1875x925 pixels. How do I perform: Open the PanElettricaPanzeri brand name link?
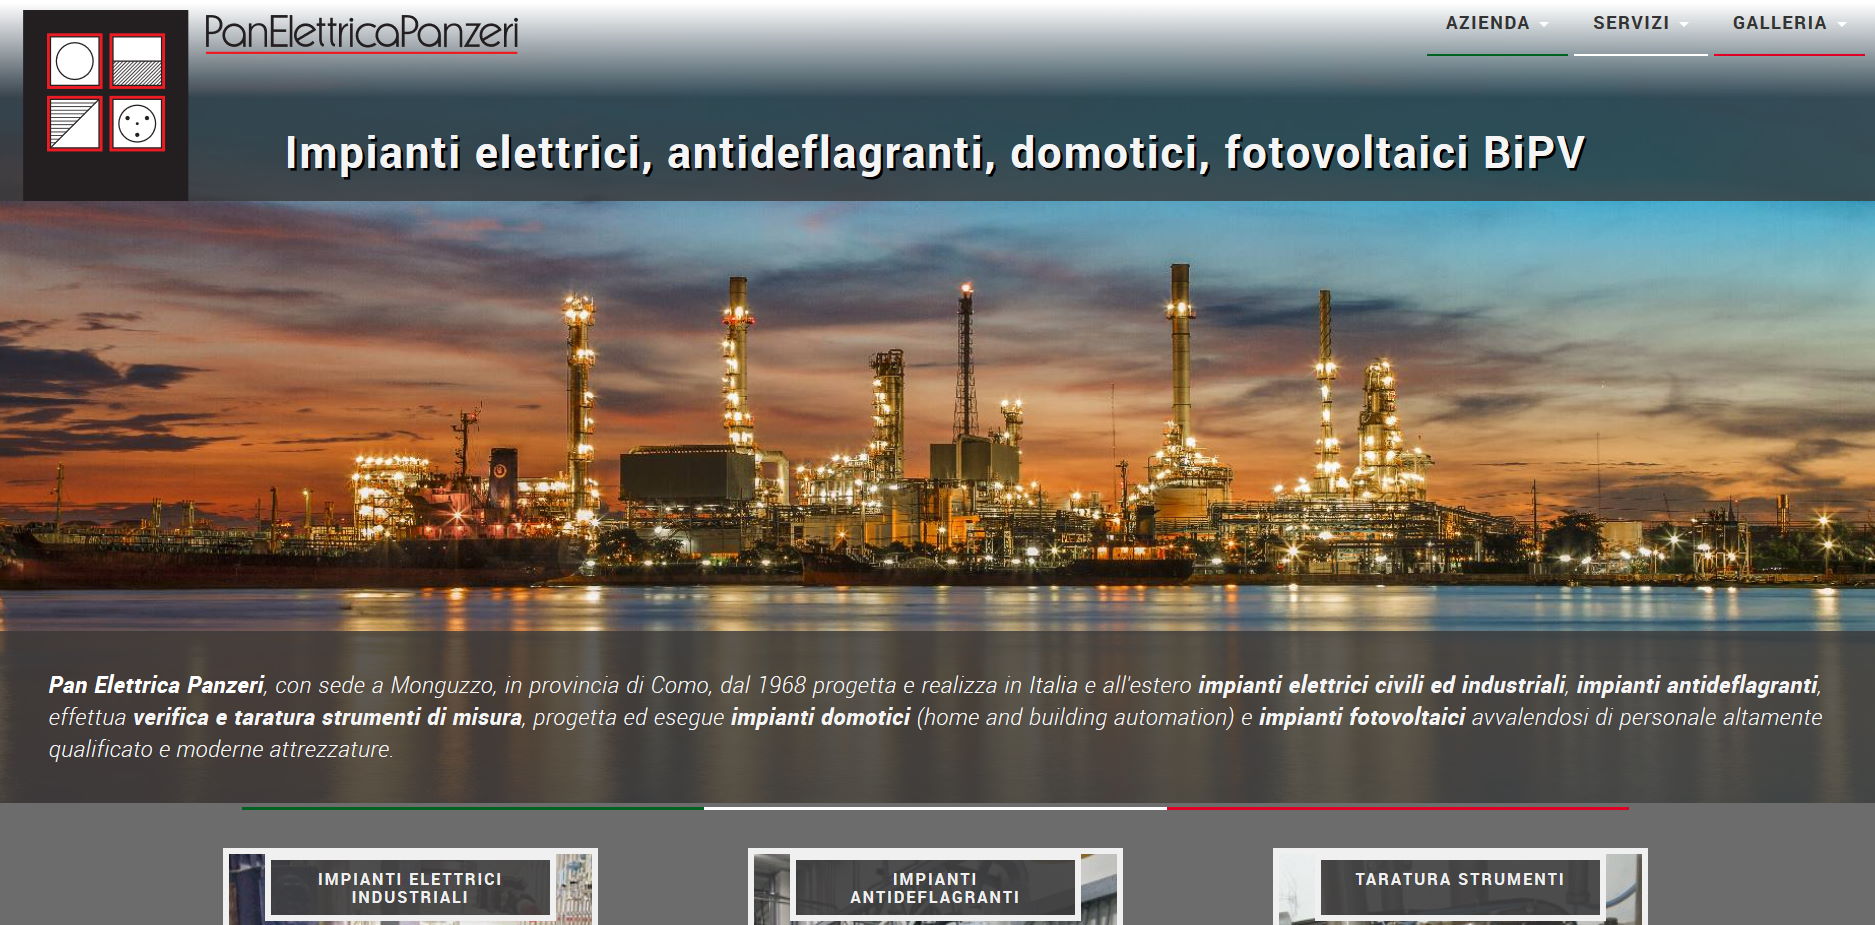(x=361, y=33)
